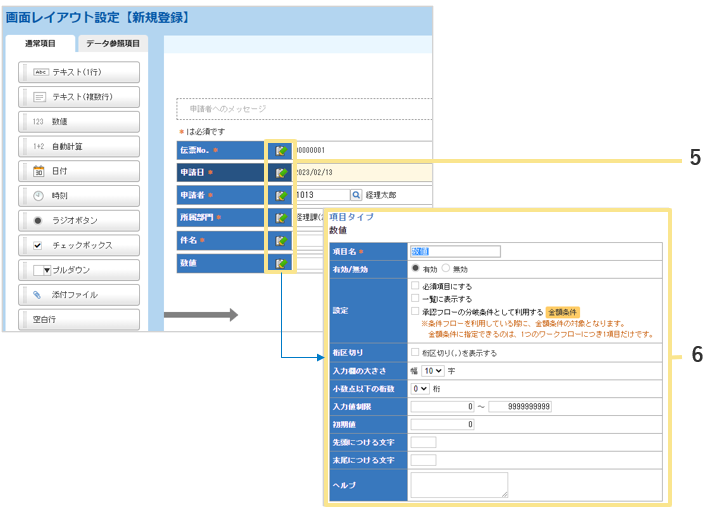Viewport: 712px width, 512px height.
Task: Open the edit icon next to 件名
Action: (281, 240)
